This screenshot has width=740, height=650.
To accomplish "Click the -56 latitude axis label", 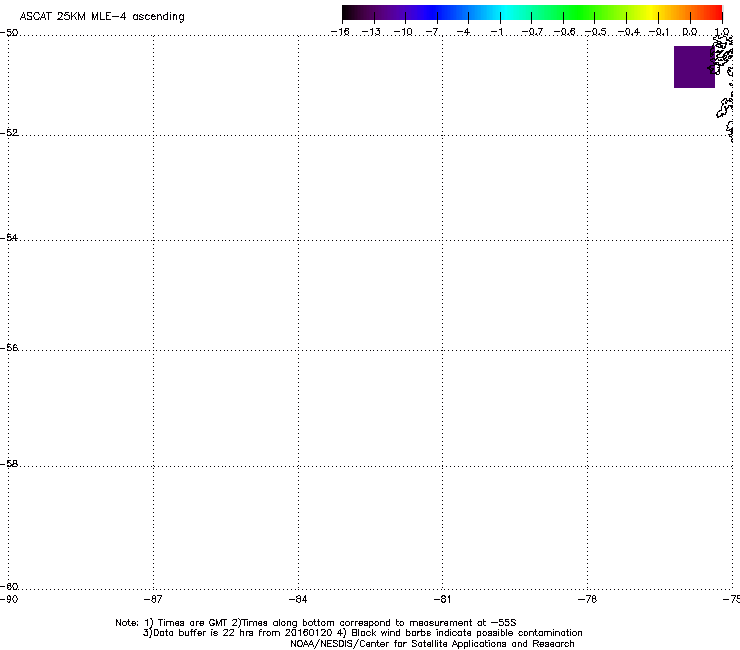I will coord(9,347).
